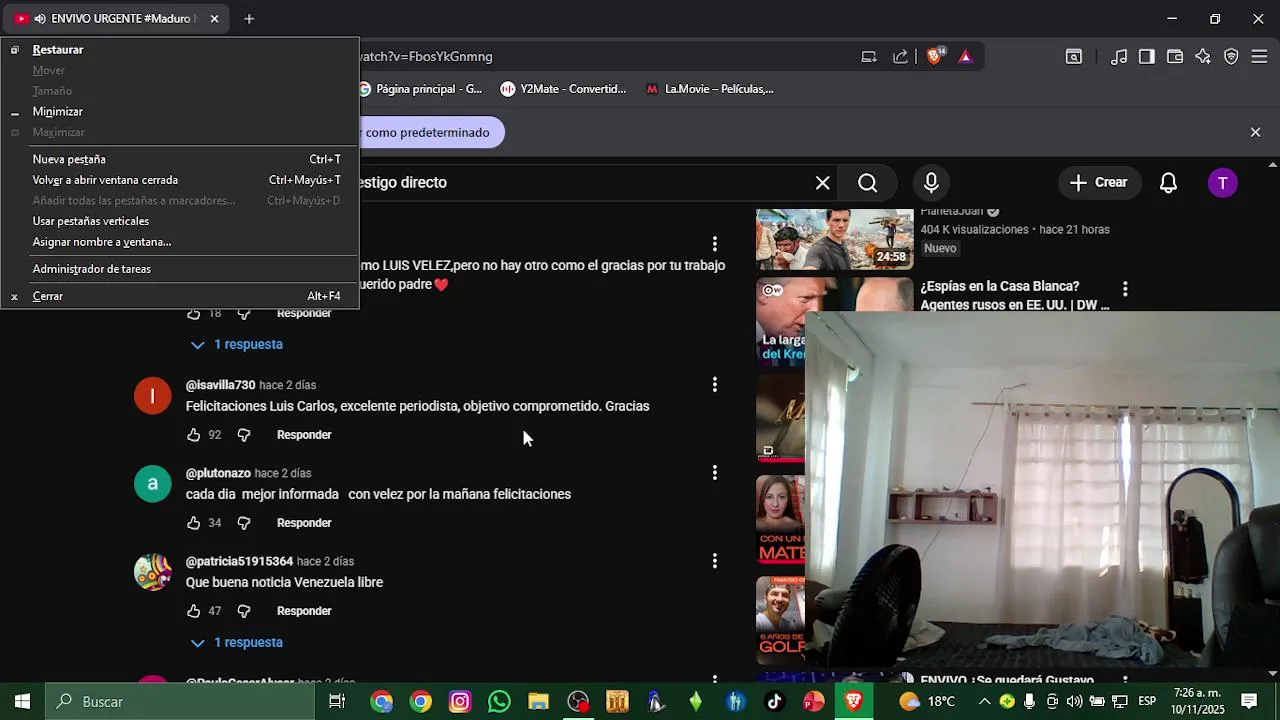Viewport: 1280px width, 720px height.
Task: Dislike the comment by @patricia51915364
Action: pyautogui.click(x=243, y=611)
